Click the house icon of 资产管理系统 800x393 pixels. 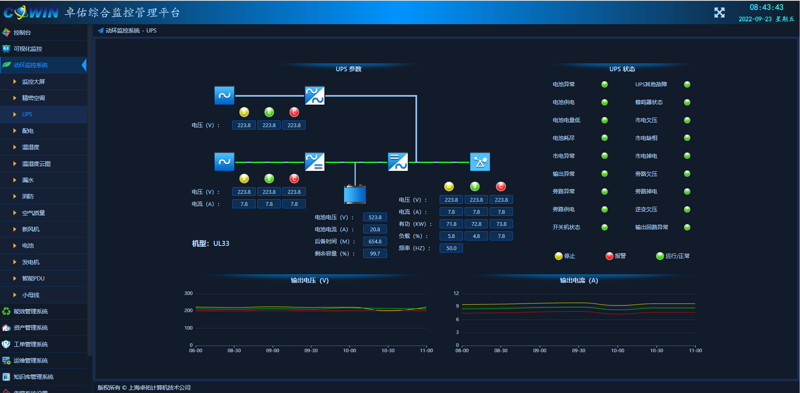pyautogui.click(x=6, y=328)
